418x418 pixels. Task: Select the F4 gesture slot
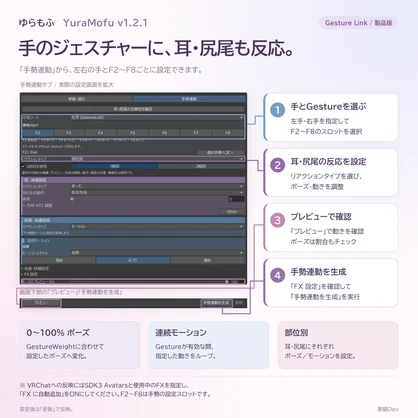(x=100, y=133)
